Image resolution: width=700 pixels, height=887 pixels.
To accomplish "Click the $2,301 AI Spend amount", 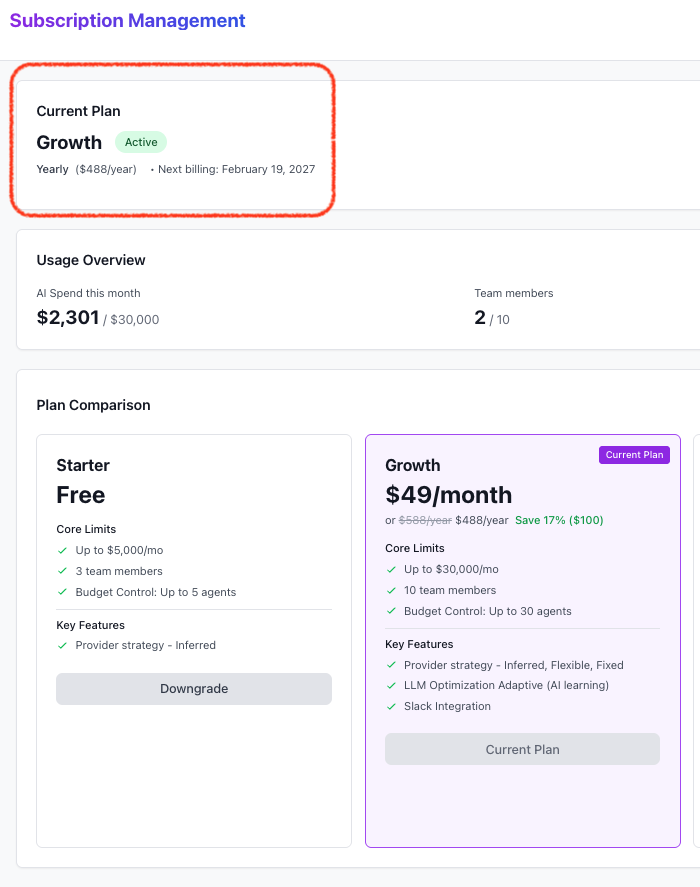I will 68,318.
